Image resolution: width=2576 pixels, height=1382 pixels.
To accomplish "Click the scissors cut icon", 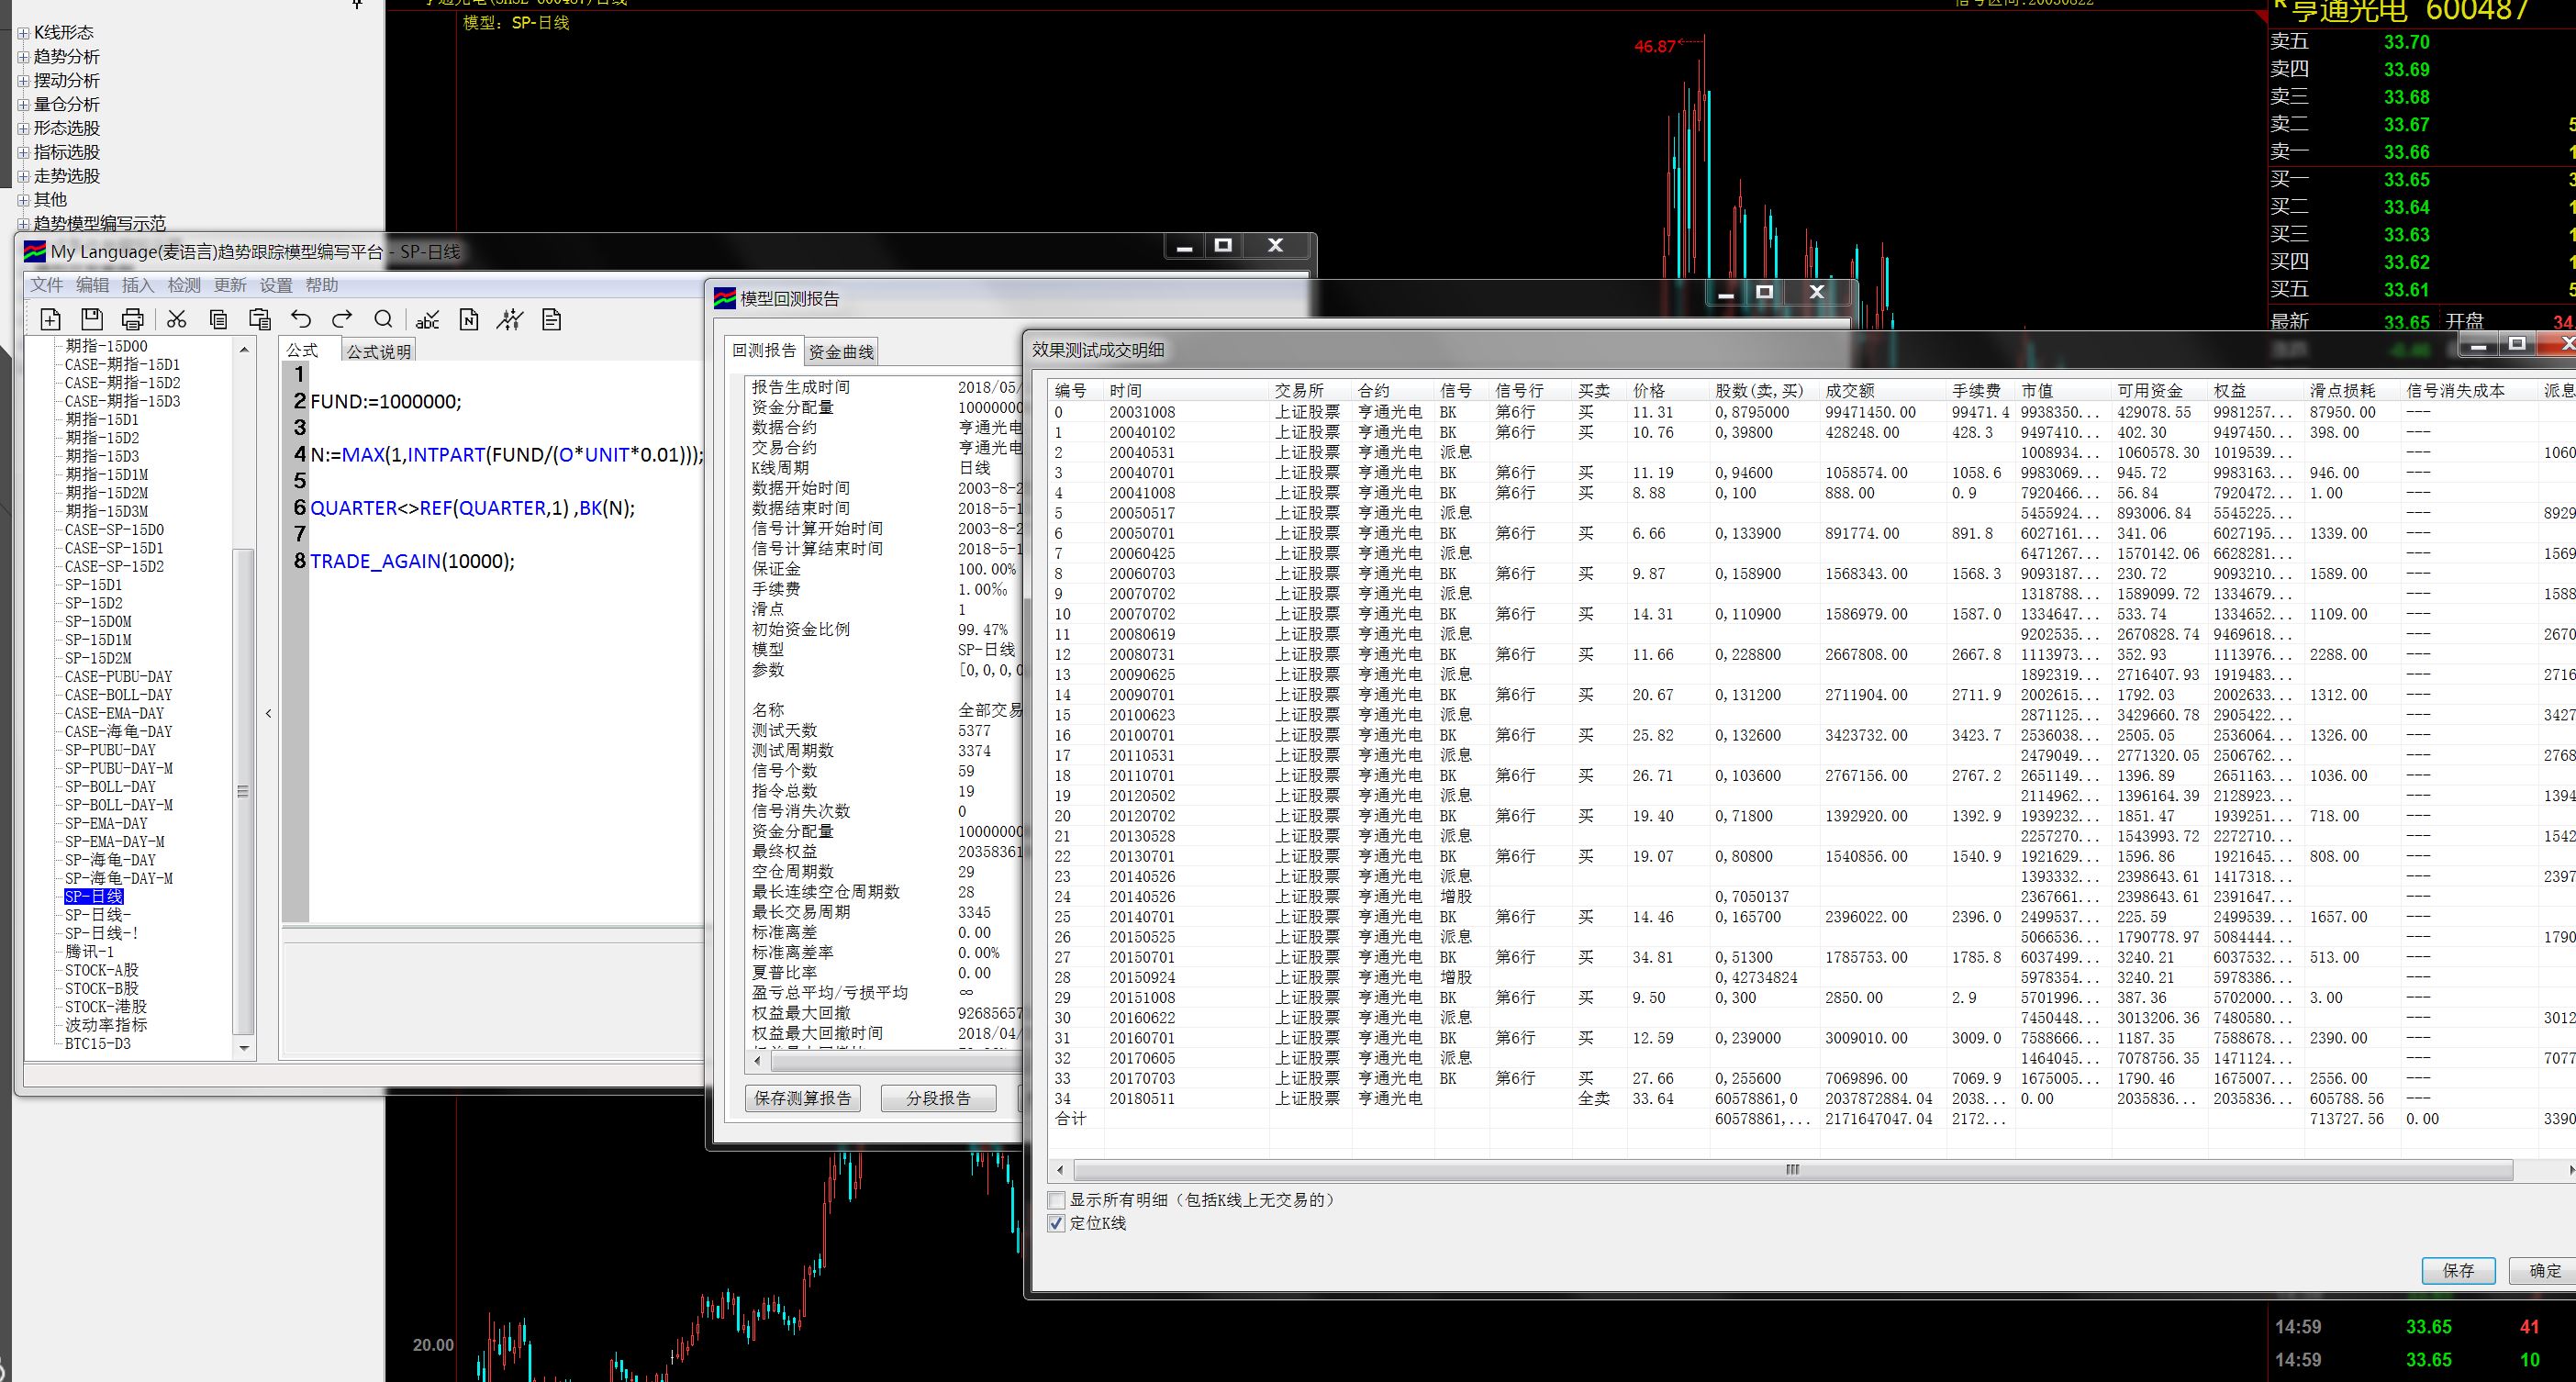I will pyautogui.click(x=177, y=320).
